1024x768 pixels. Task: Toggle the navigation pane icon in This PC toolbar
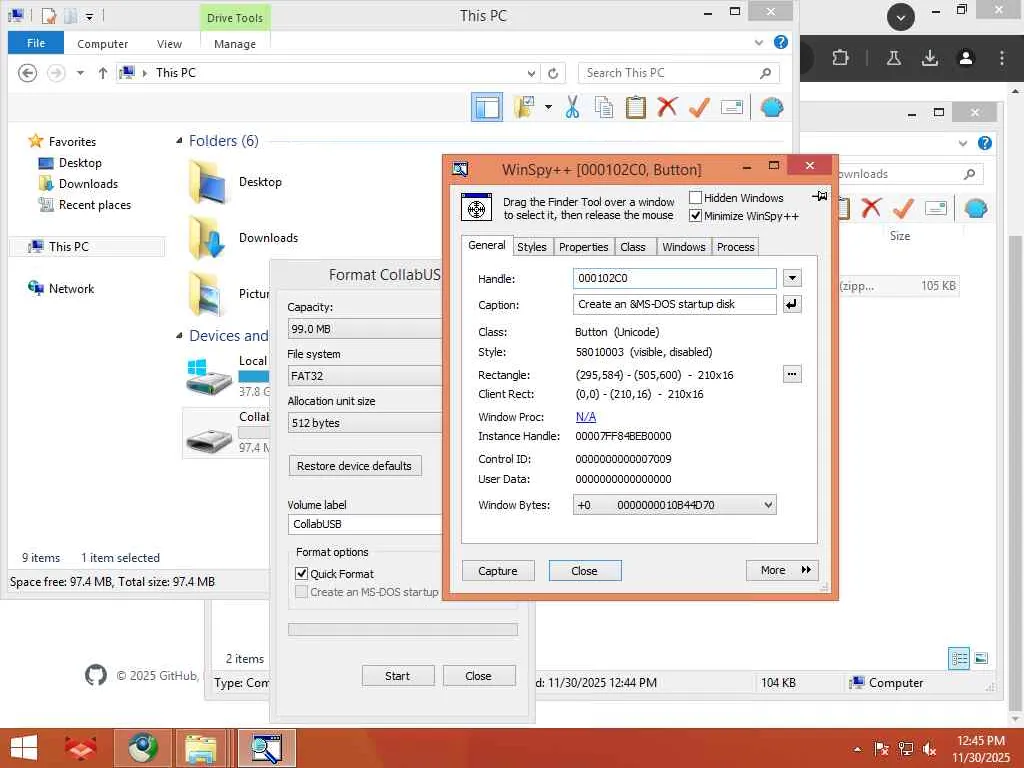click(487, 107)
